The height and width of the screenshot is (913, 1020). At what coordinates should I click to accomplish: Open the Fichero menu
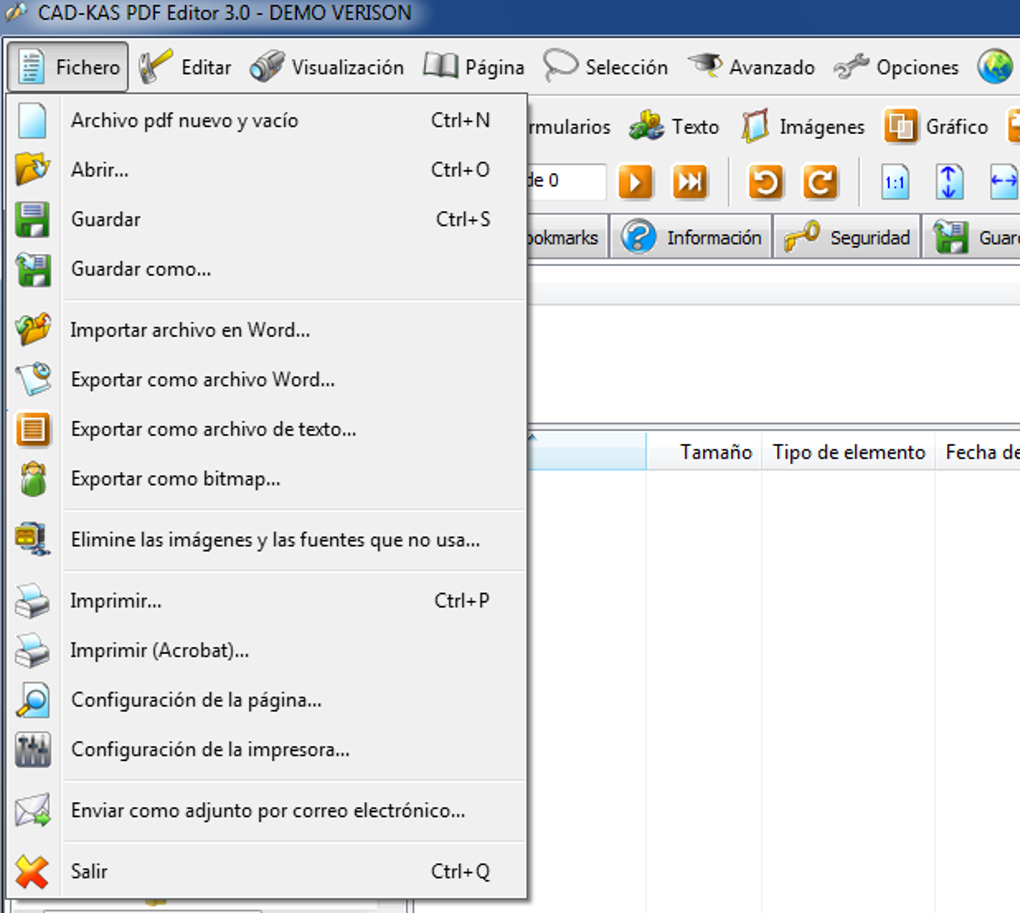click(x=68, y=67)
